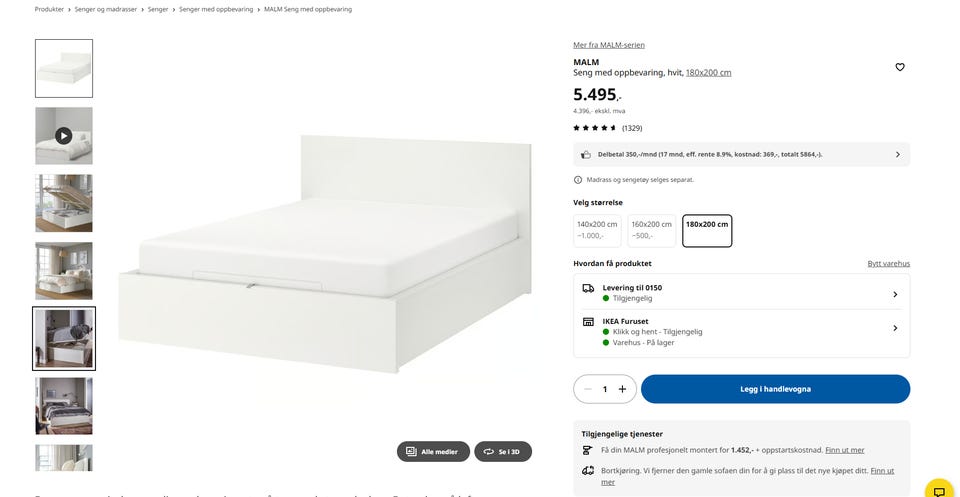Select open storage bed thumbnail image

click(x=64, y=203)
